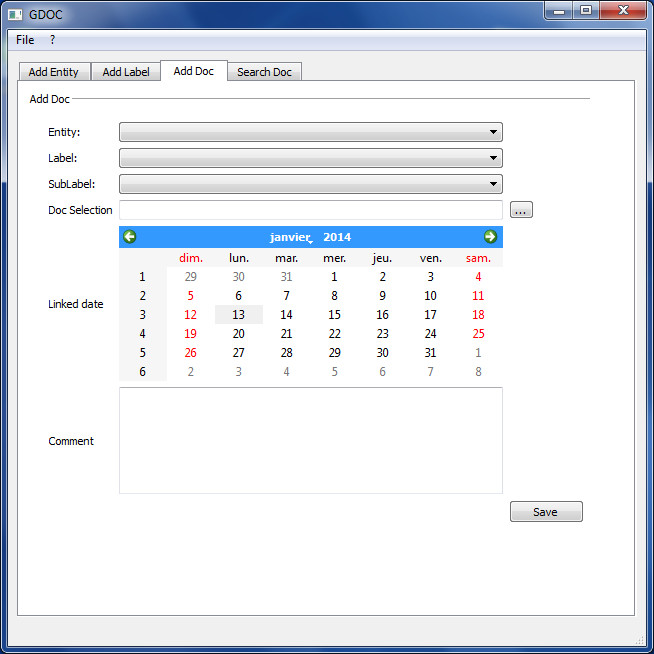Click the 2014 year field in calendar
Viewport: 654px width, 654px height.
coord(337,237)
